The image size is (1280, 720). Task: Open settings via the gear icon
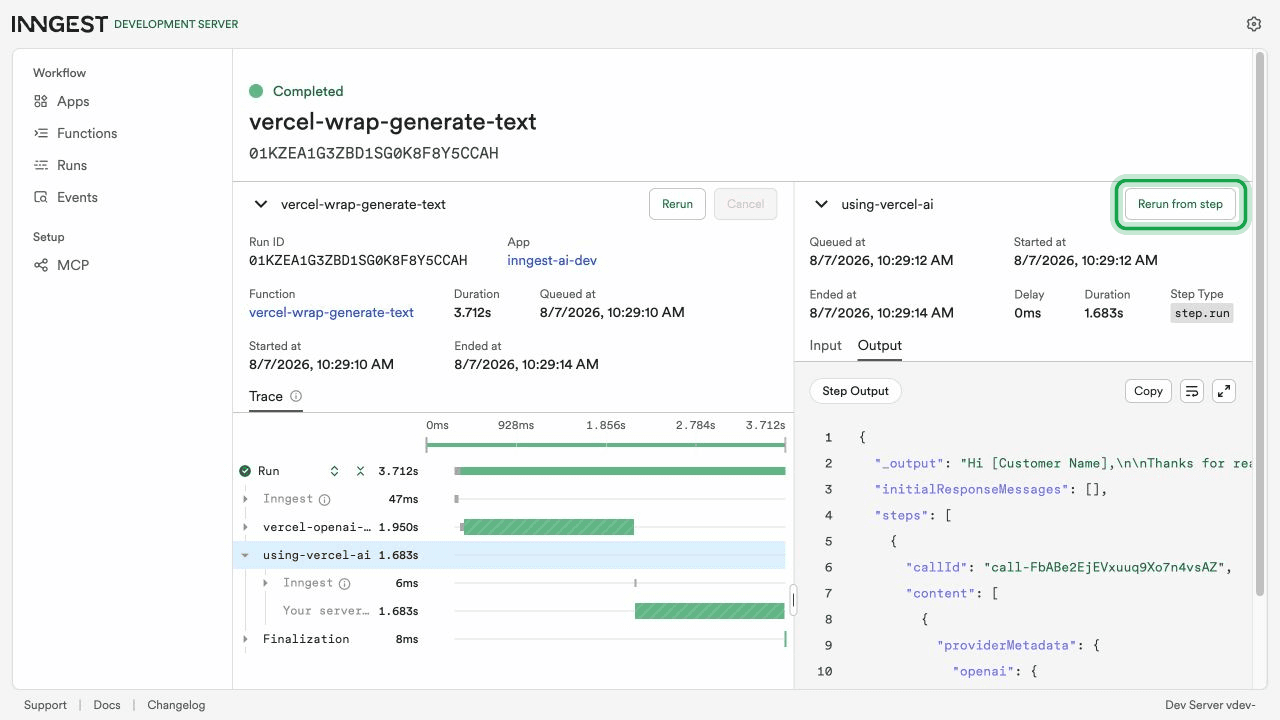[x=1254, y=24]
